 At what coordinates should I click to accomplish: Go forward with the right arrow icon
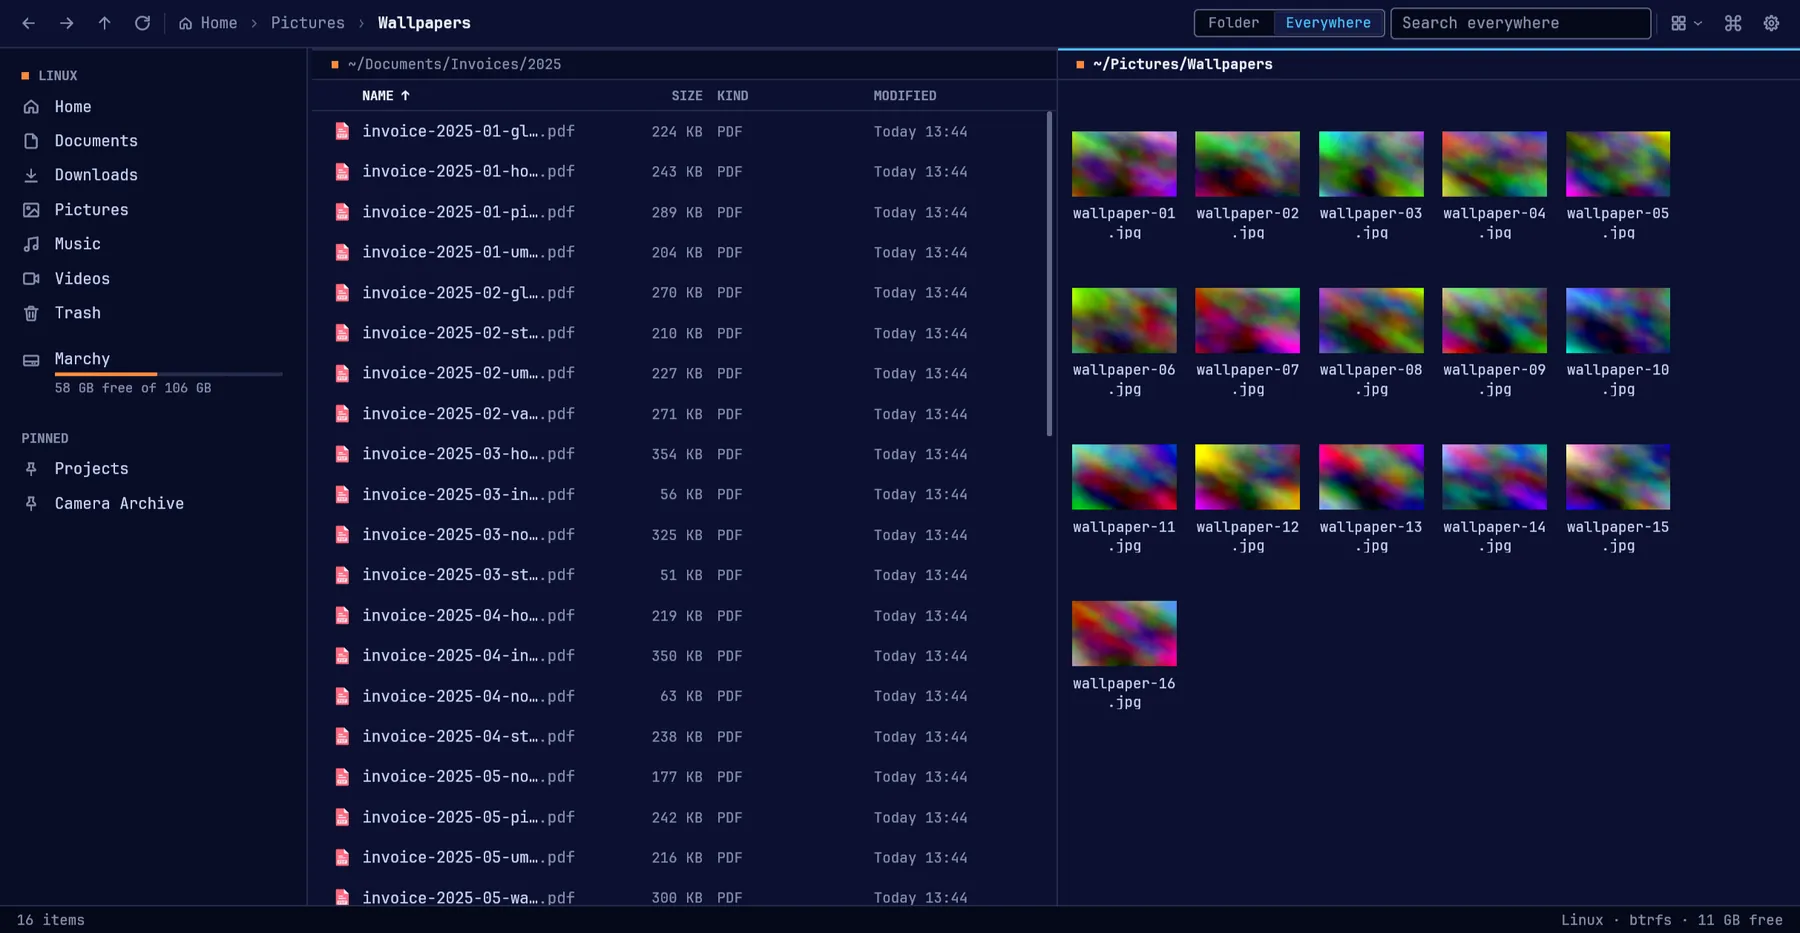66,23
